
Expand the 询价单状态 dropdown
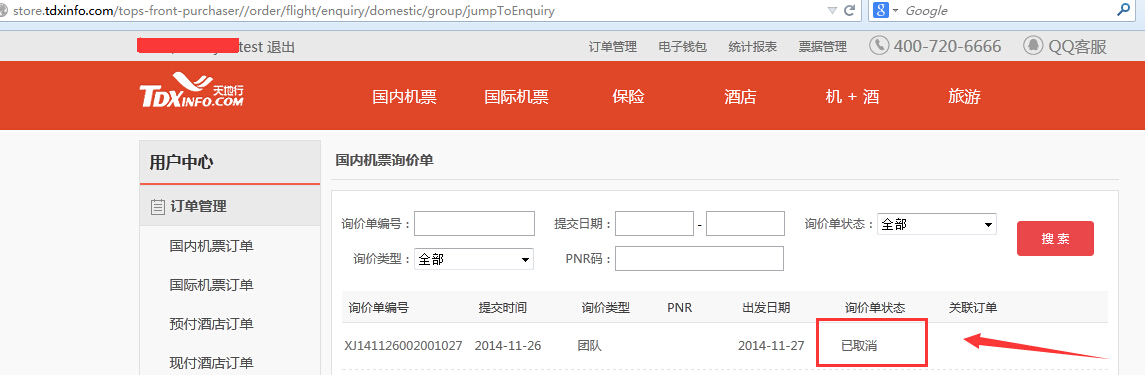[x=937, y=224]
